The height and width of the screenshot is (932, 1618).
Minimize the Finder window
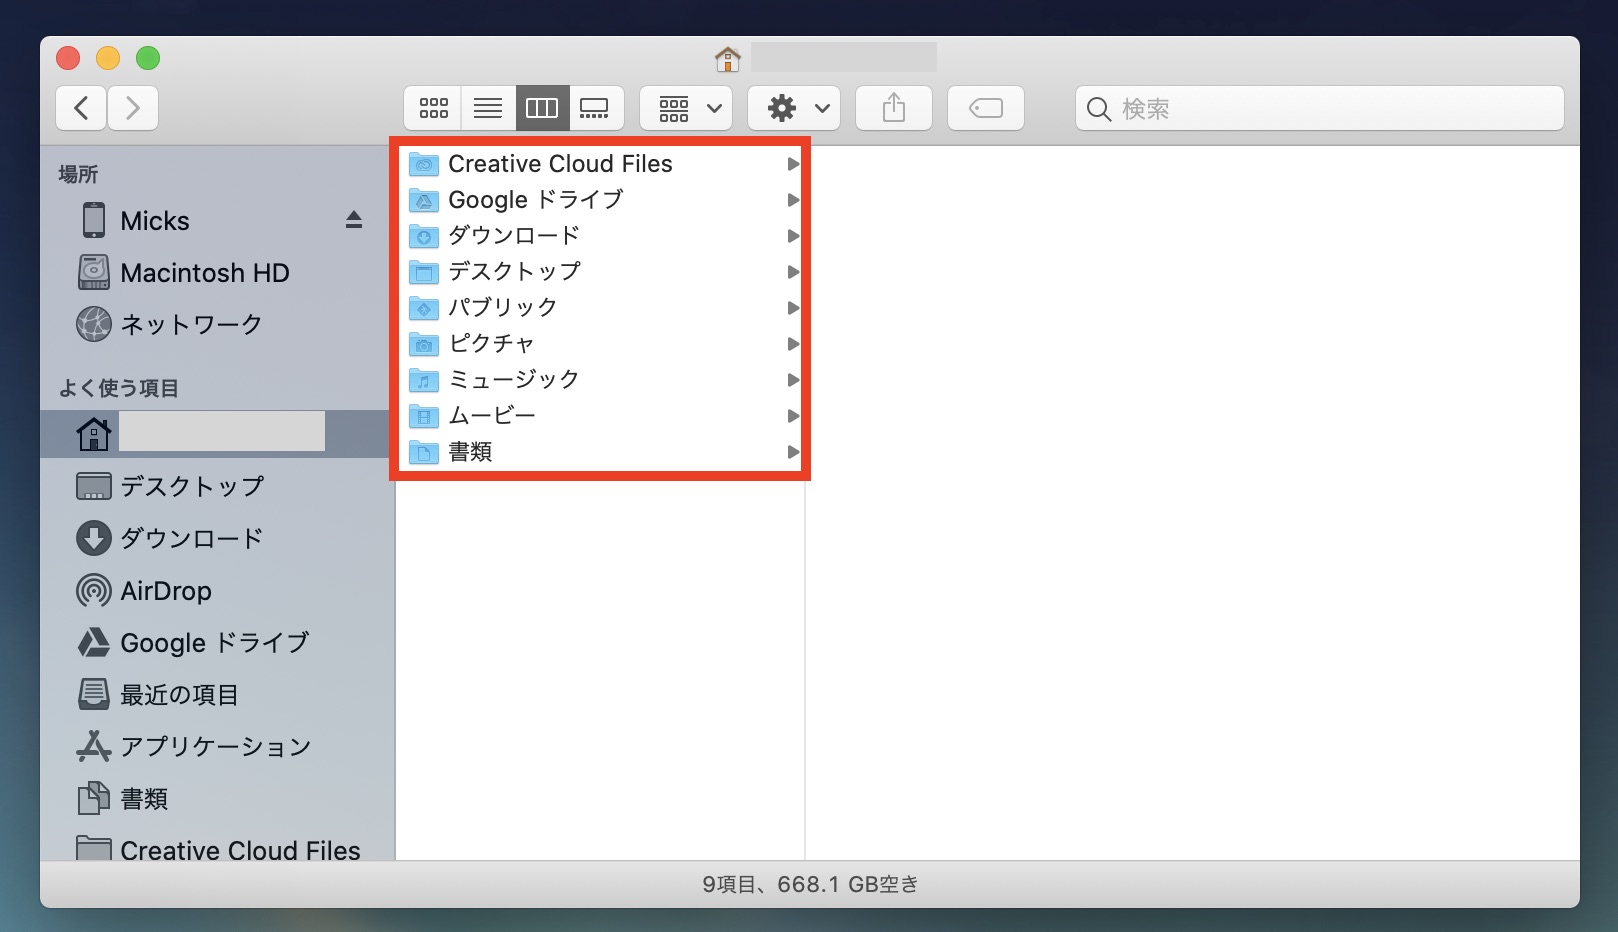[x=108, y=58]
